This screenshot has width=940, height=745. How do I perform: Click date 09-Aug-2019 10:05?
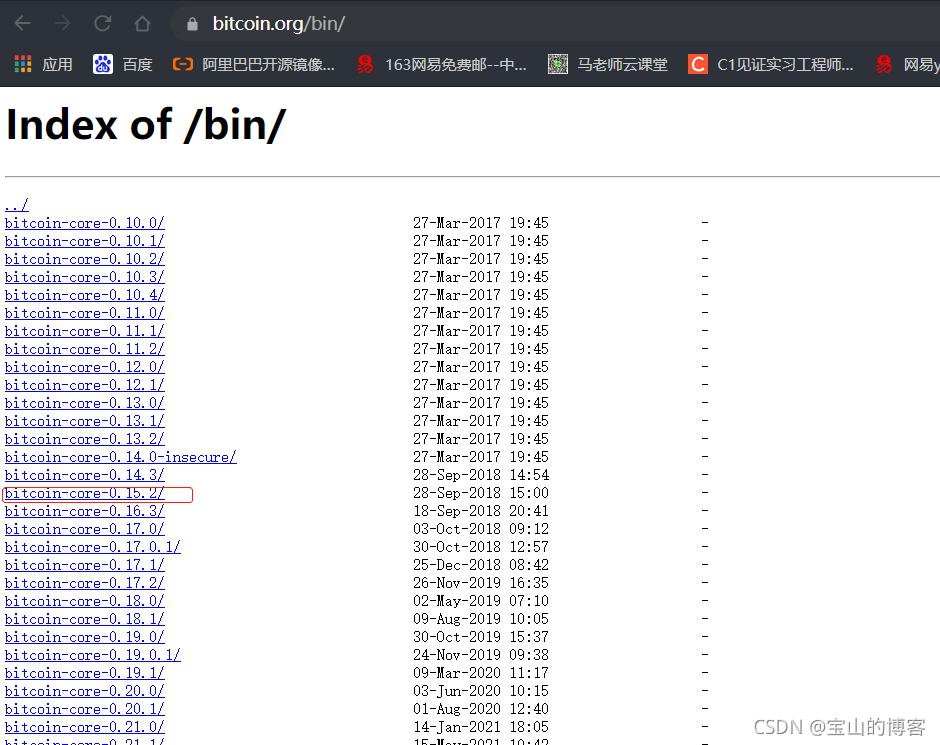[x=481, y=619]
